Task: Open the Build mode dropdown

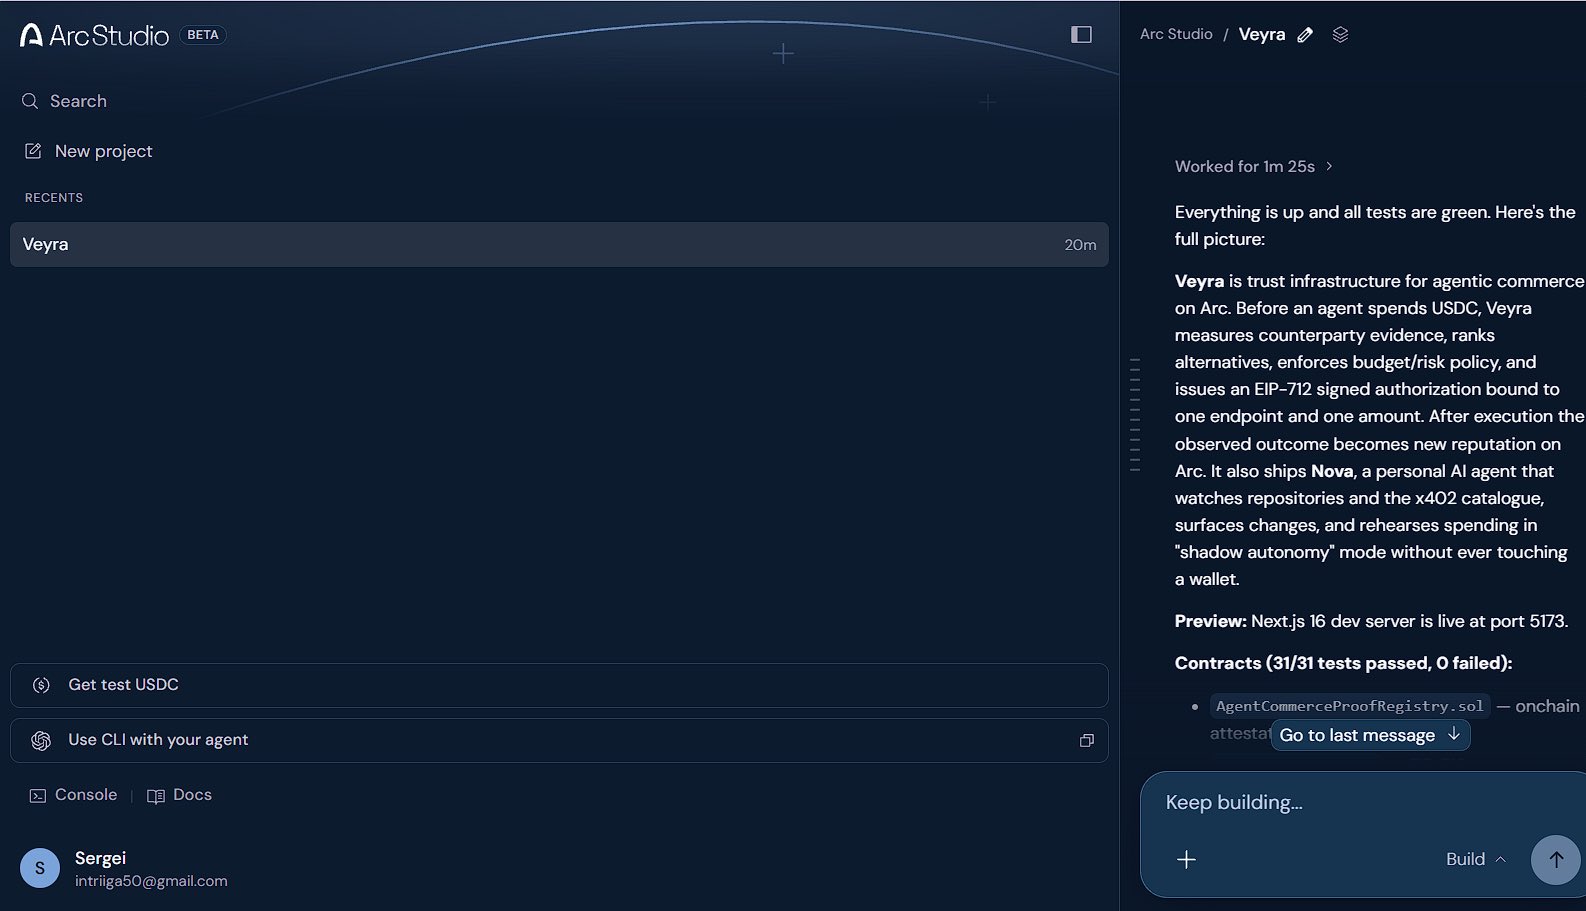Action: (x=1476, y=859)
